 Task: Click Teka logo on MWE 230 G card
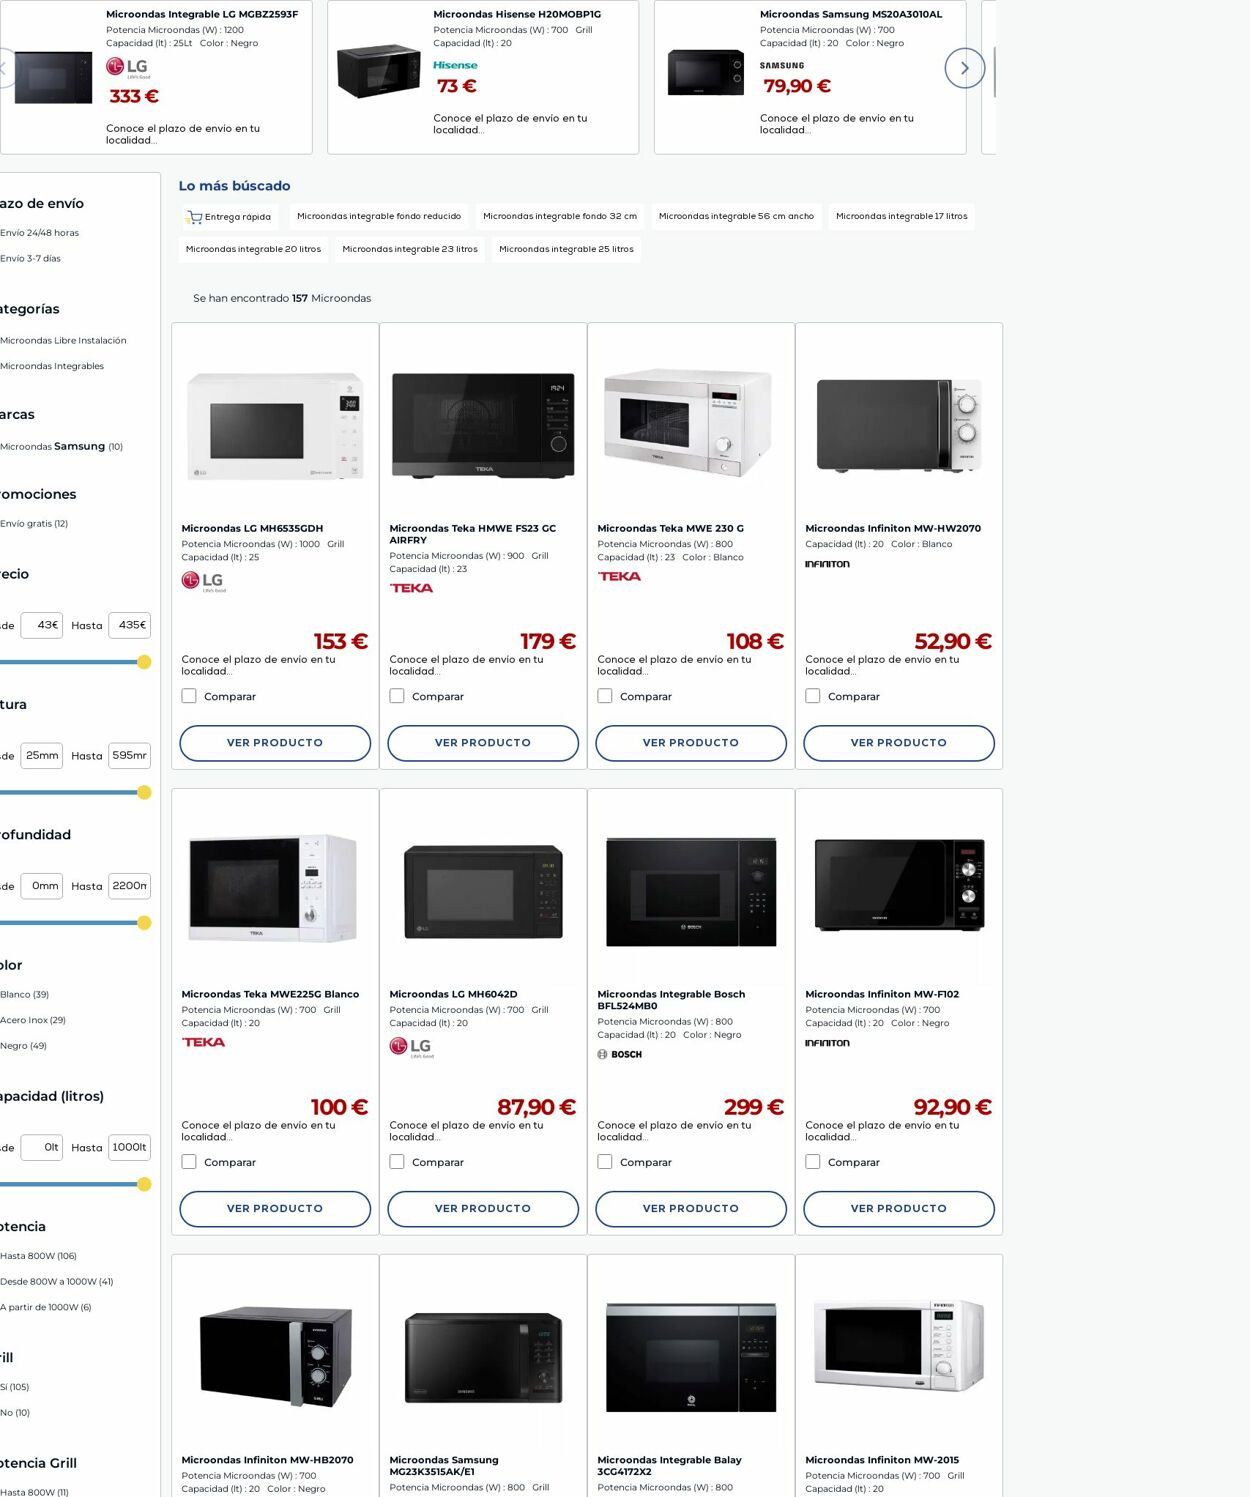click(619, 576)
